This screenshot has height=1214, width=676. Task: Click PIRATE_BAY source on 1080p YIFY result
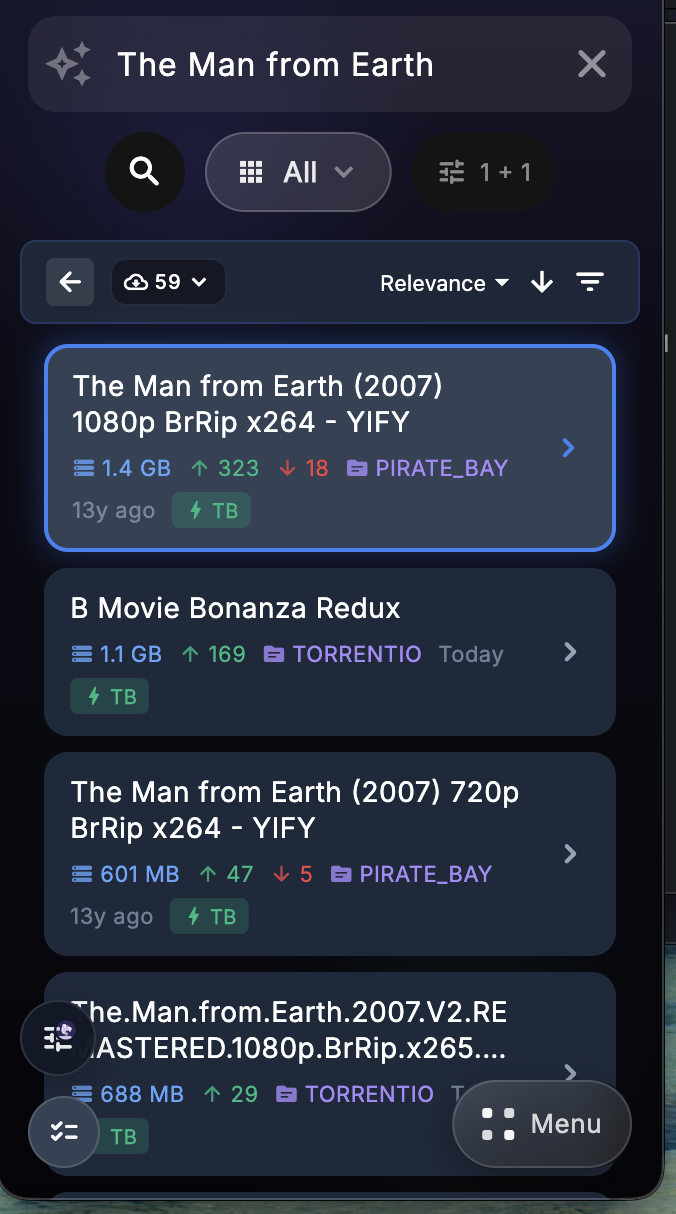pyautogui.click(x=427, y=468)
